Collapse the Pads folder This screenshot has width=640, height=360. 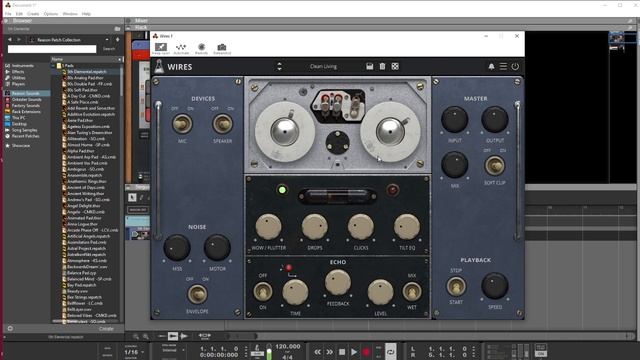53,65
